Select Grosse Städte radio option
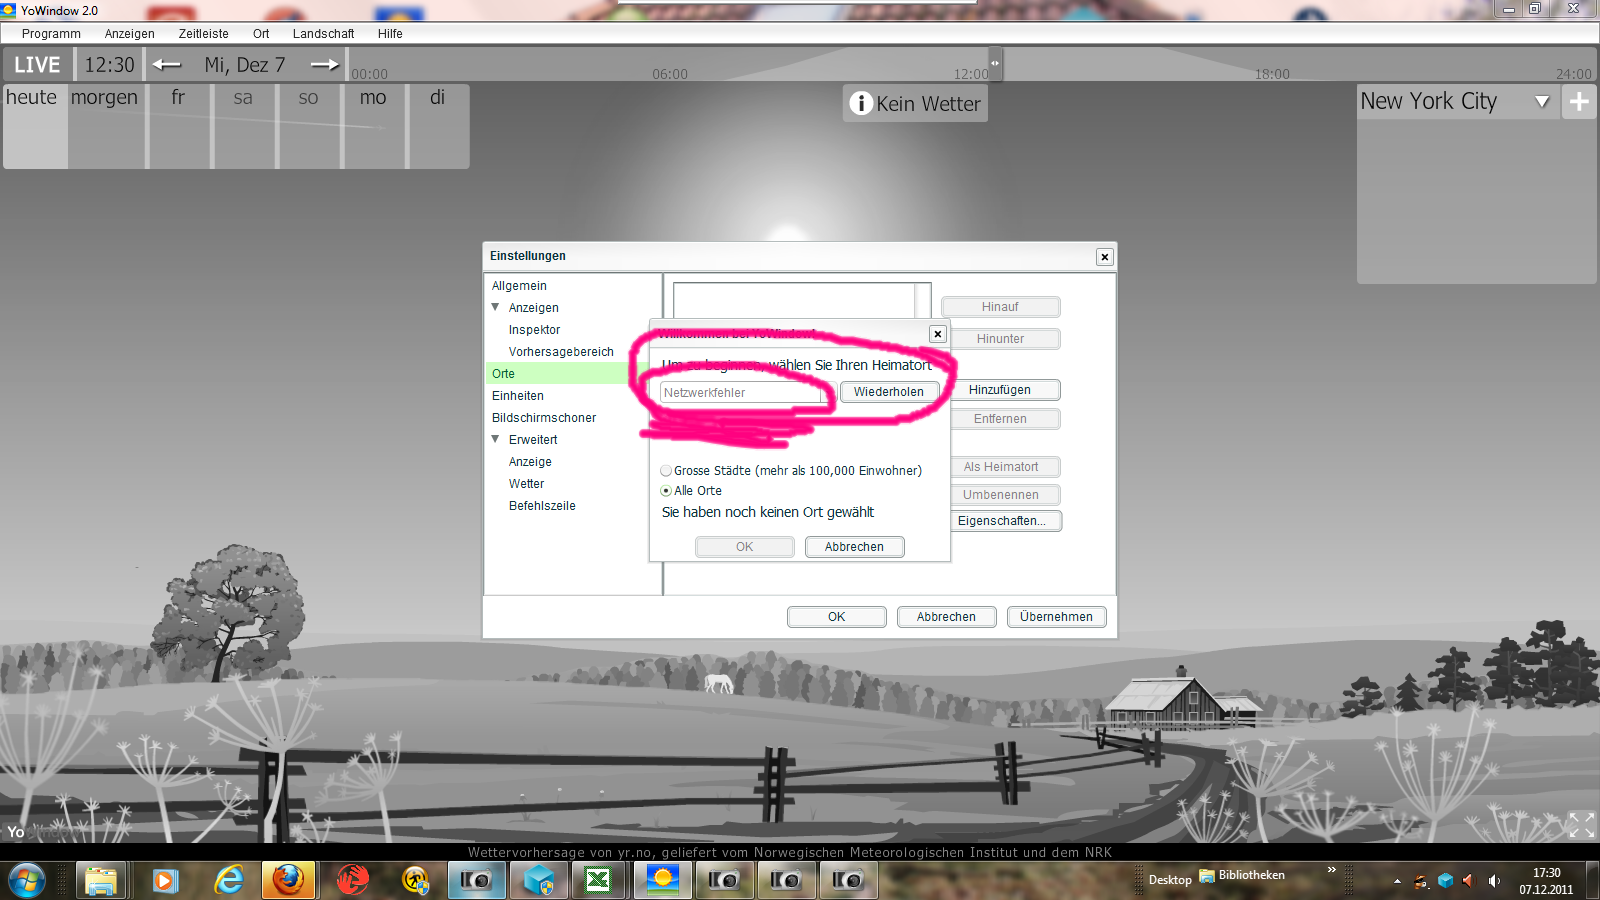Image resolution: width=1600 pixels, height=900 pixels. coord(666,471)
